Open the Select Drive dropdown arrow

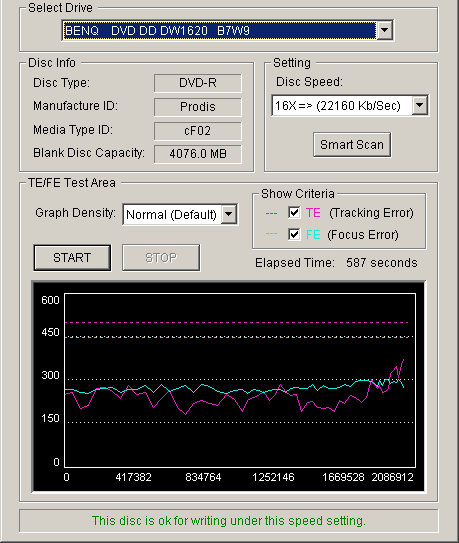(385, 30)
